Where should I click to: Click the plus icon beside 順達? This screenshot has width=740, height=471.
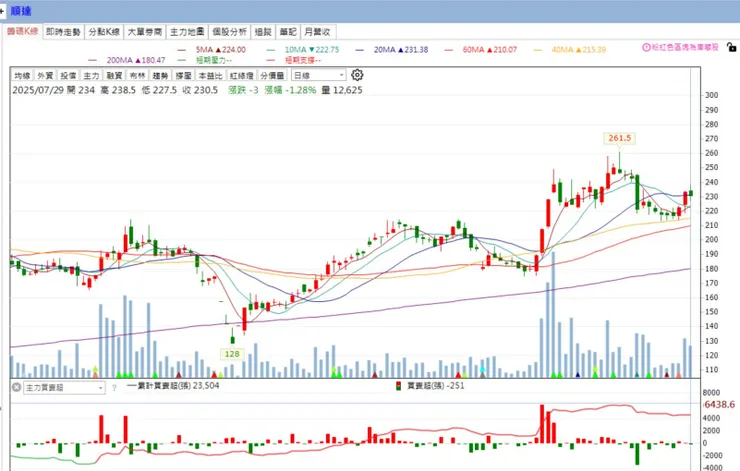tap(2, 10)
